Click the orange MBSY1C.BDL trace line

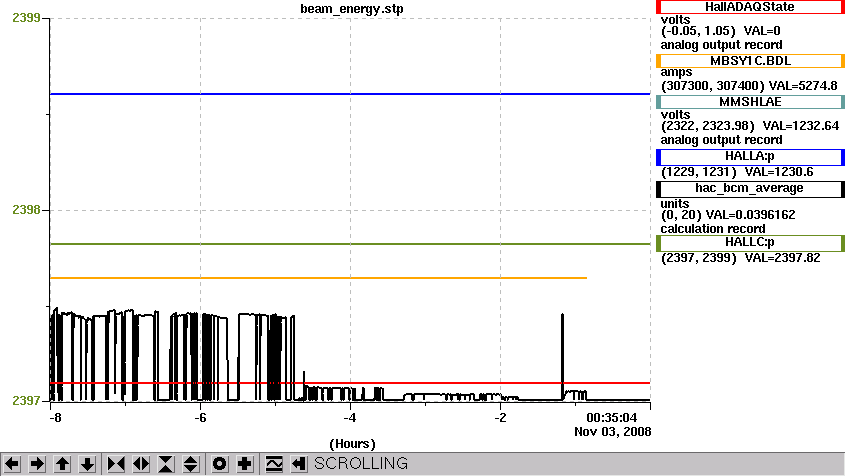(318, 278)
